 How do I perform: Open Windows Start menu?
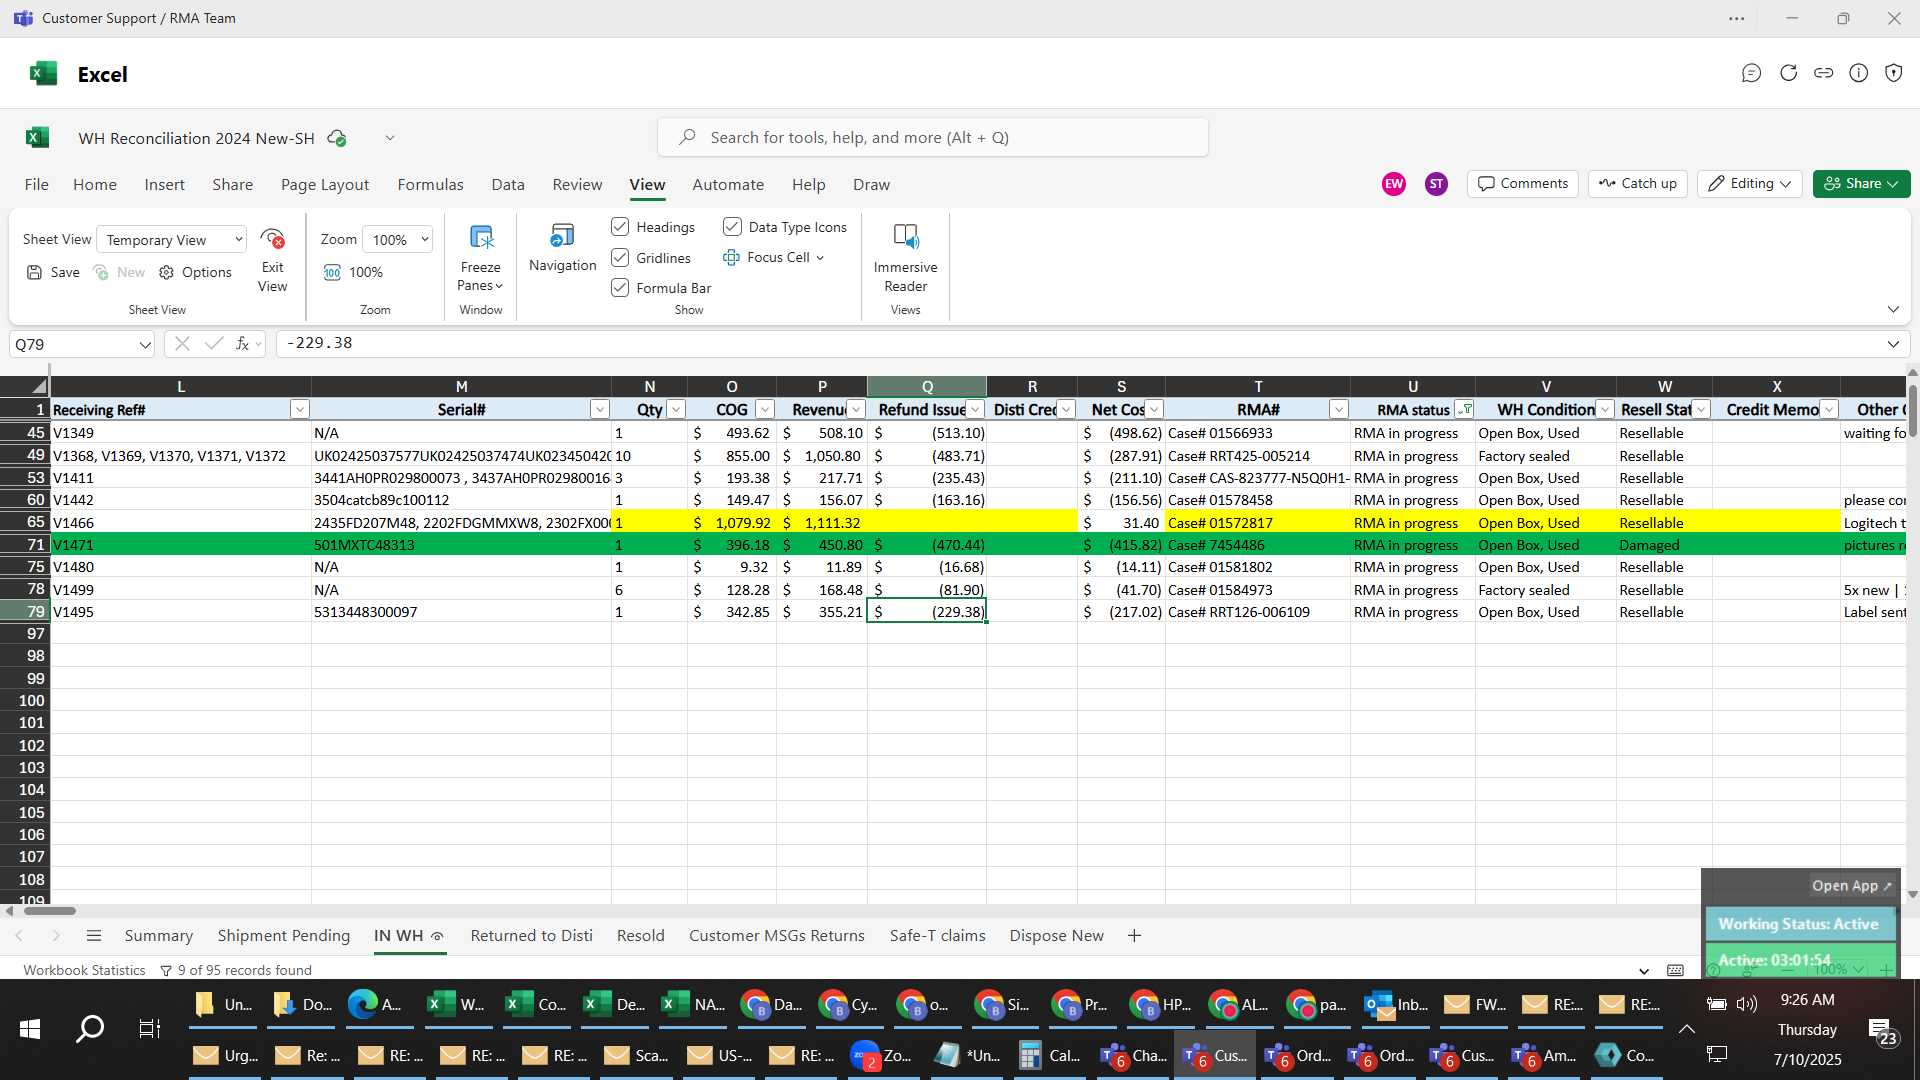pos(30,1028)
